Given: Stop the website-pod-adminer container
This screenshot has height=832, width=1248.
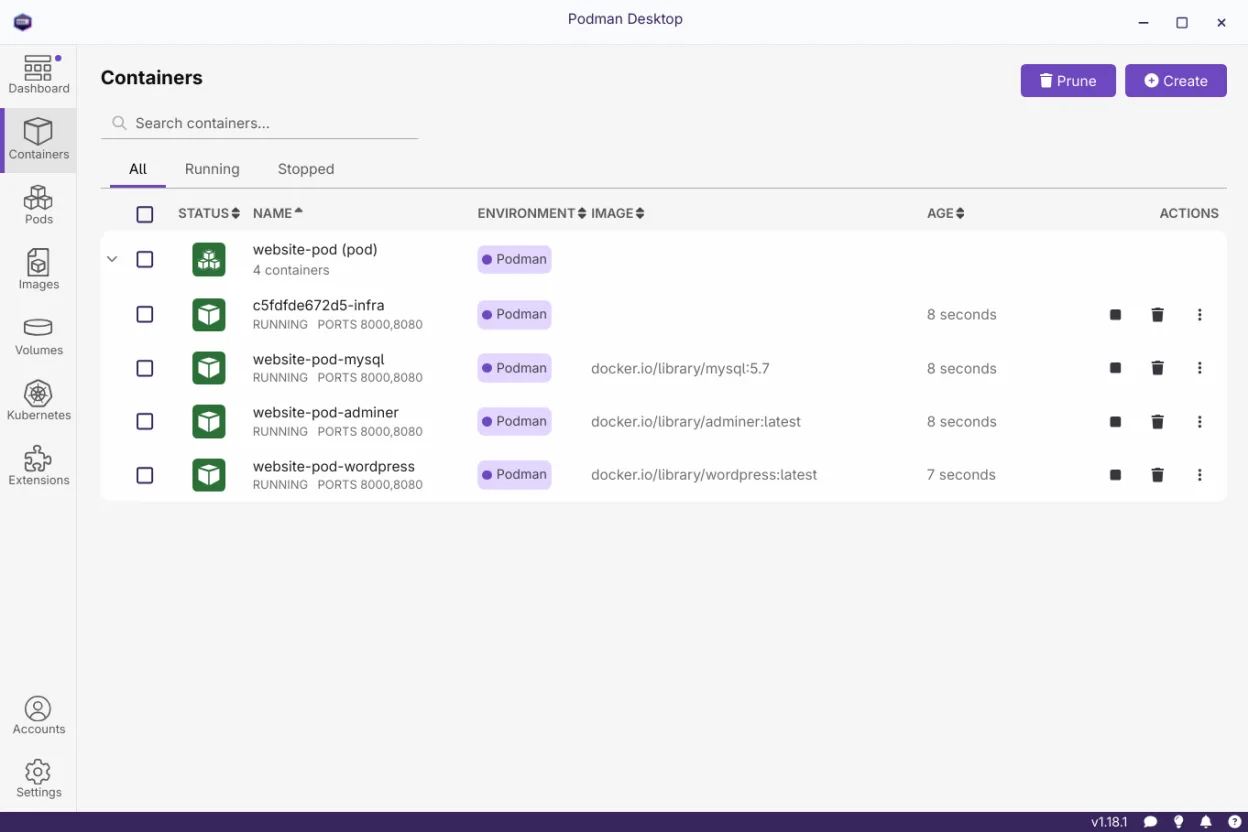Looking at the screenshot, I should 1115,422.
